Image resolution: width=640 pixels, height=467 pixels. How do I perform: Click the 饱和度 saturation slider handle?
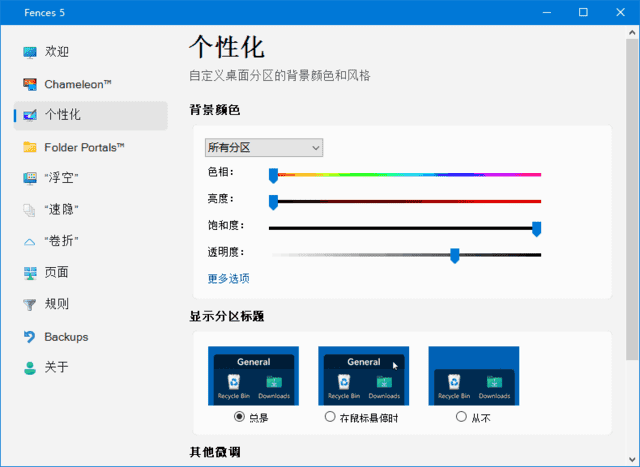[x=537, y=229]
